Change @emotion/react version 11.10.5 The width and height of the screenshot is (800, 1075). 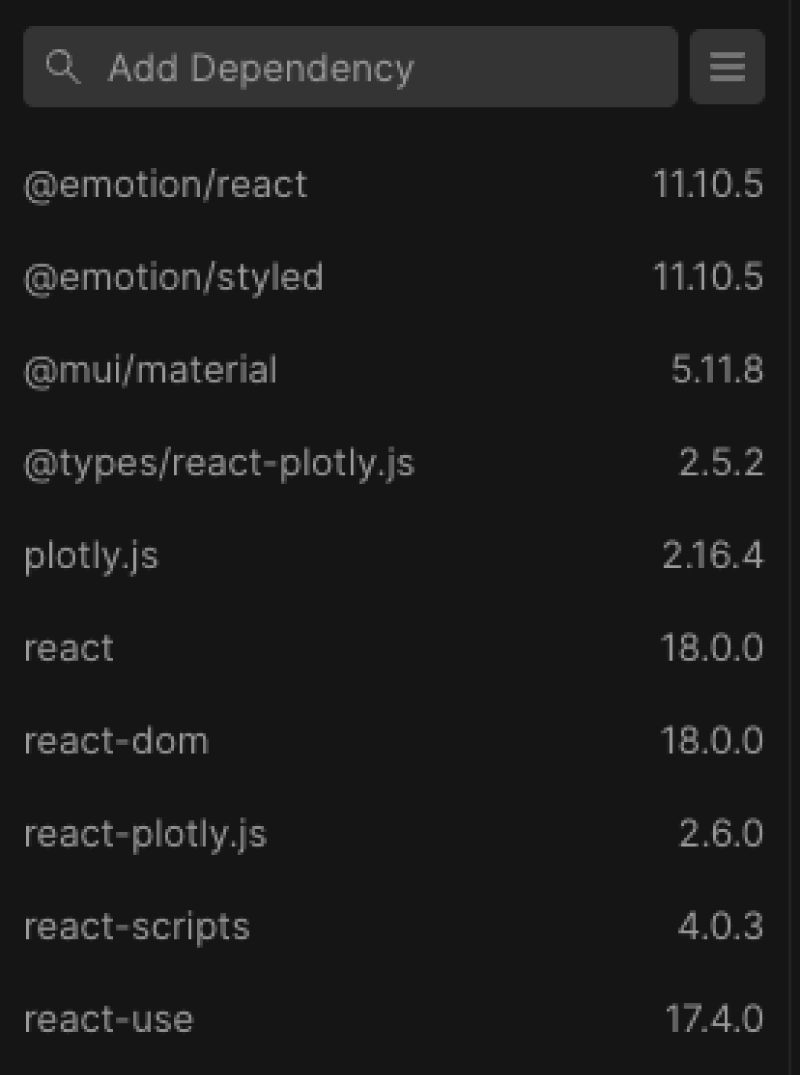tap(708, 185)
